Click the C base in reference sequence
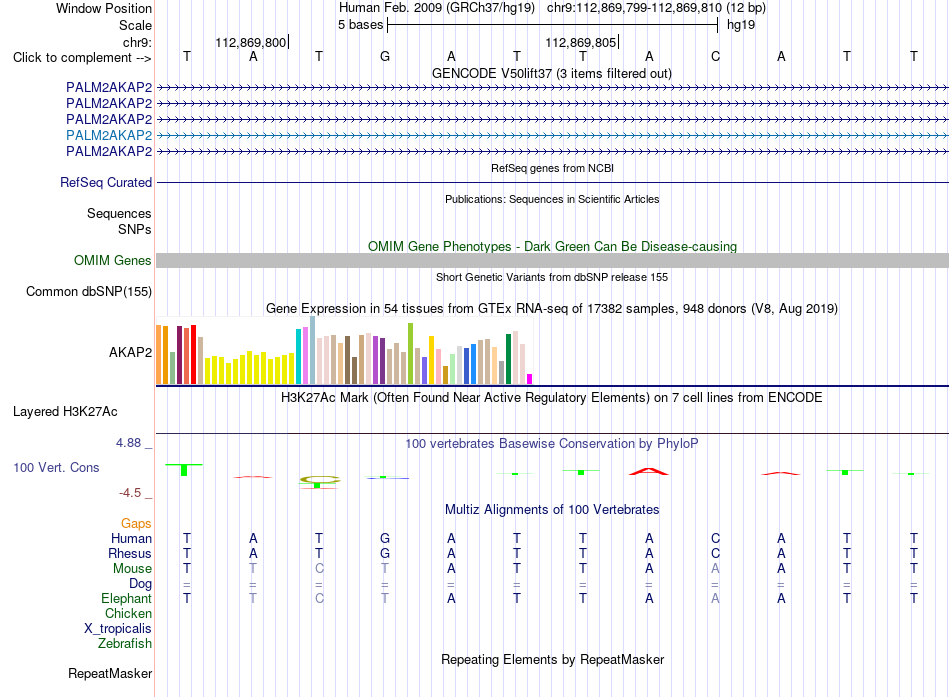 pos(716,56)
